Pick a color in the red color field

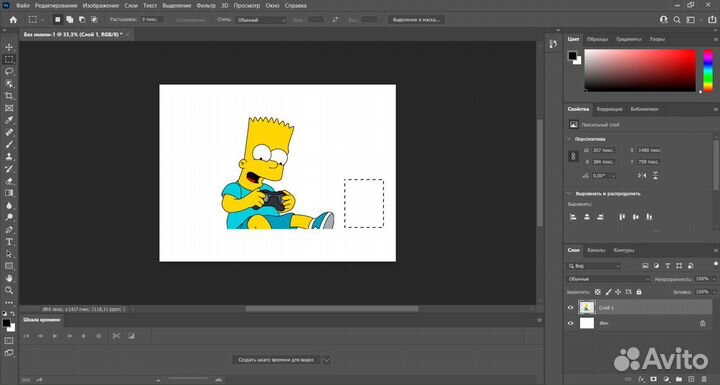(x=640, y=70)
